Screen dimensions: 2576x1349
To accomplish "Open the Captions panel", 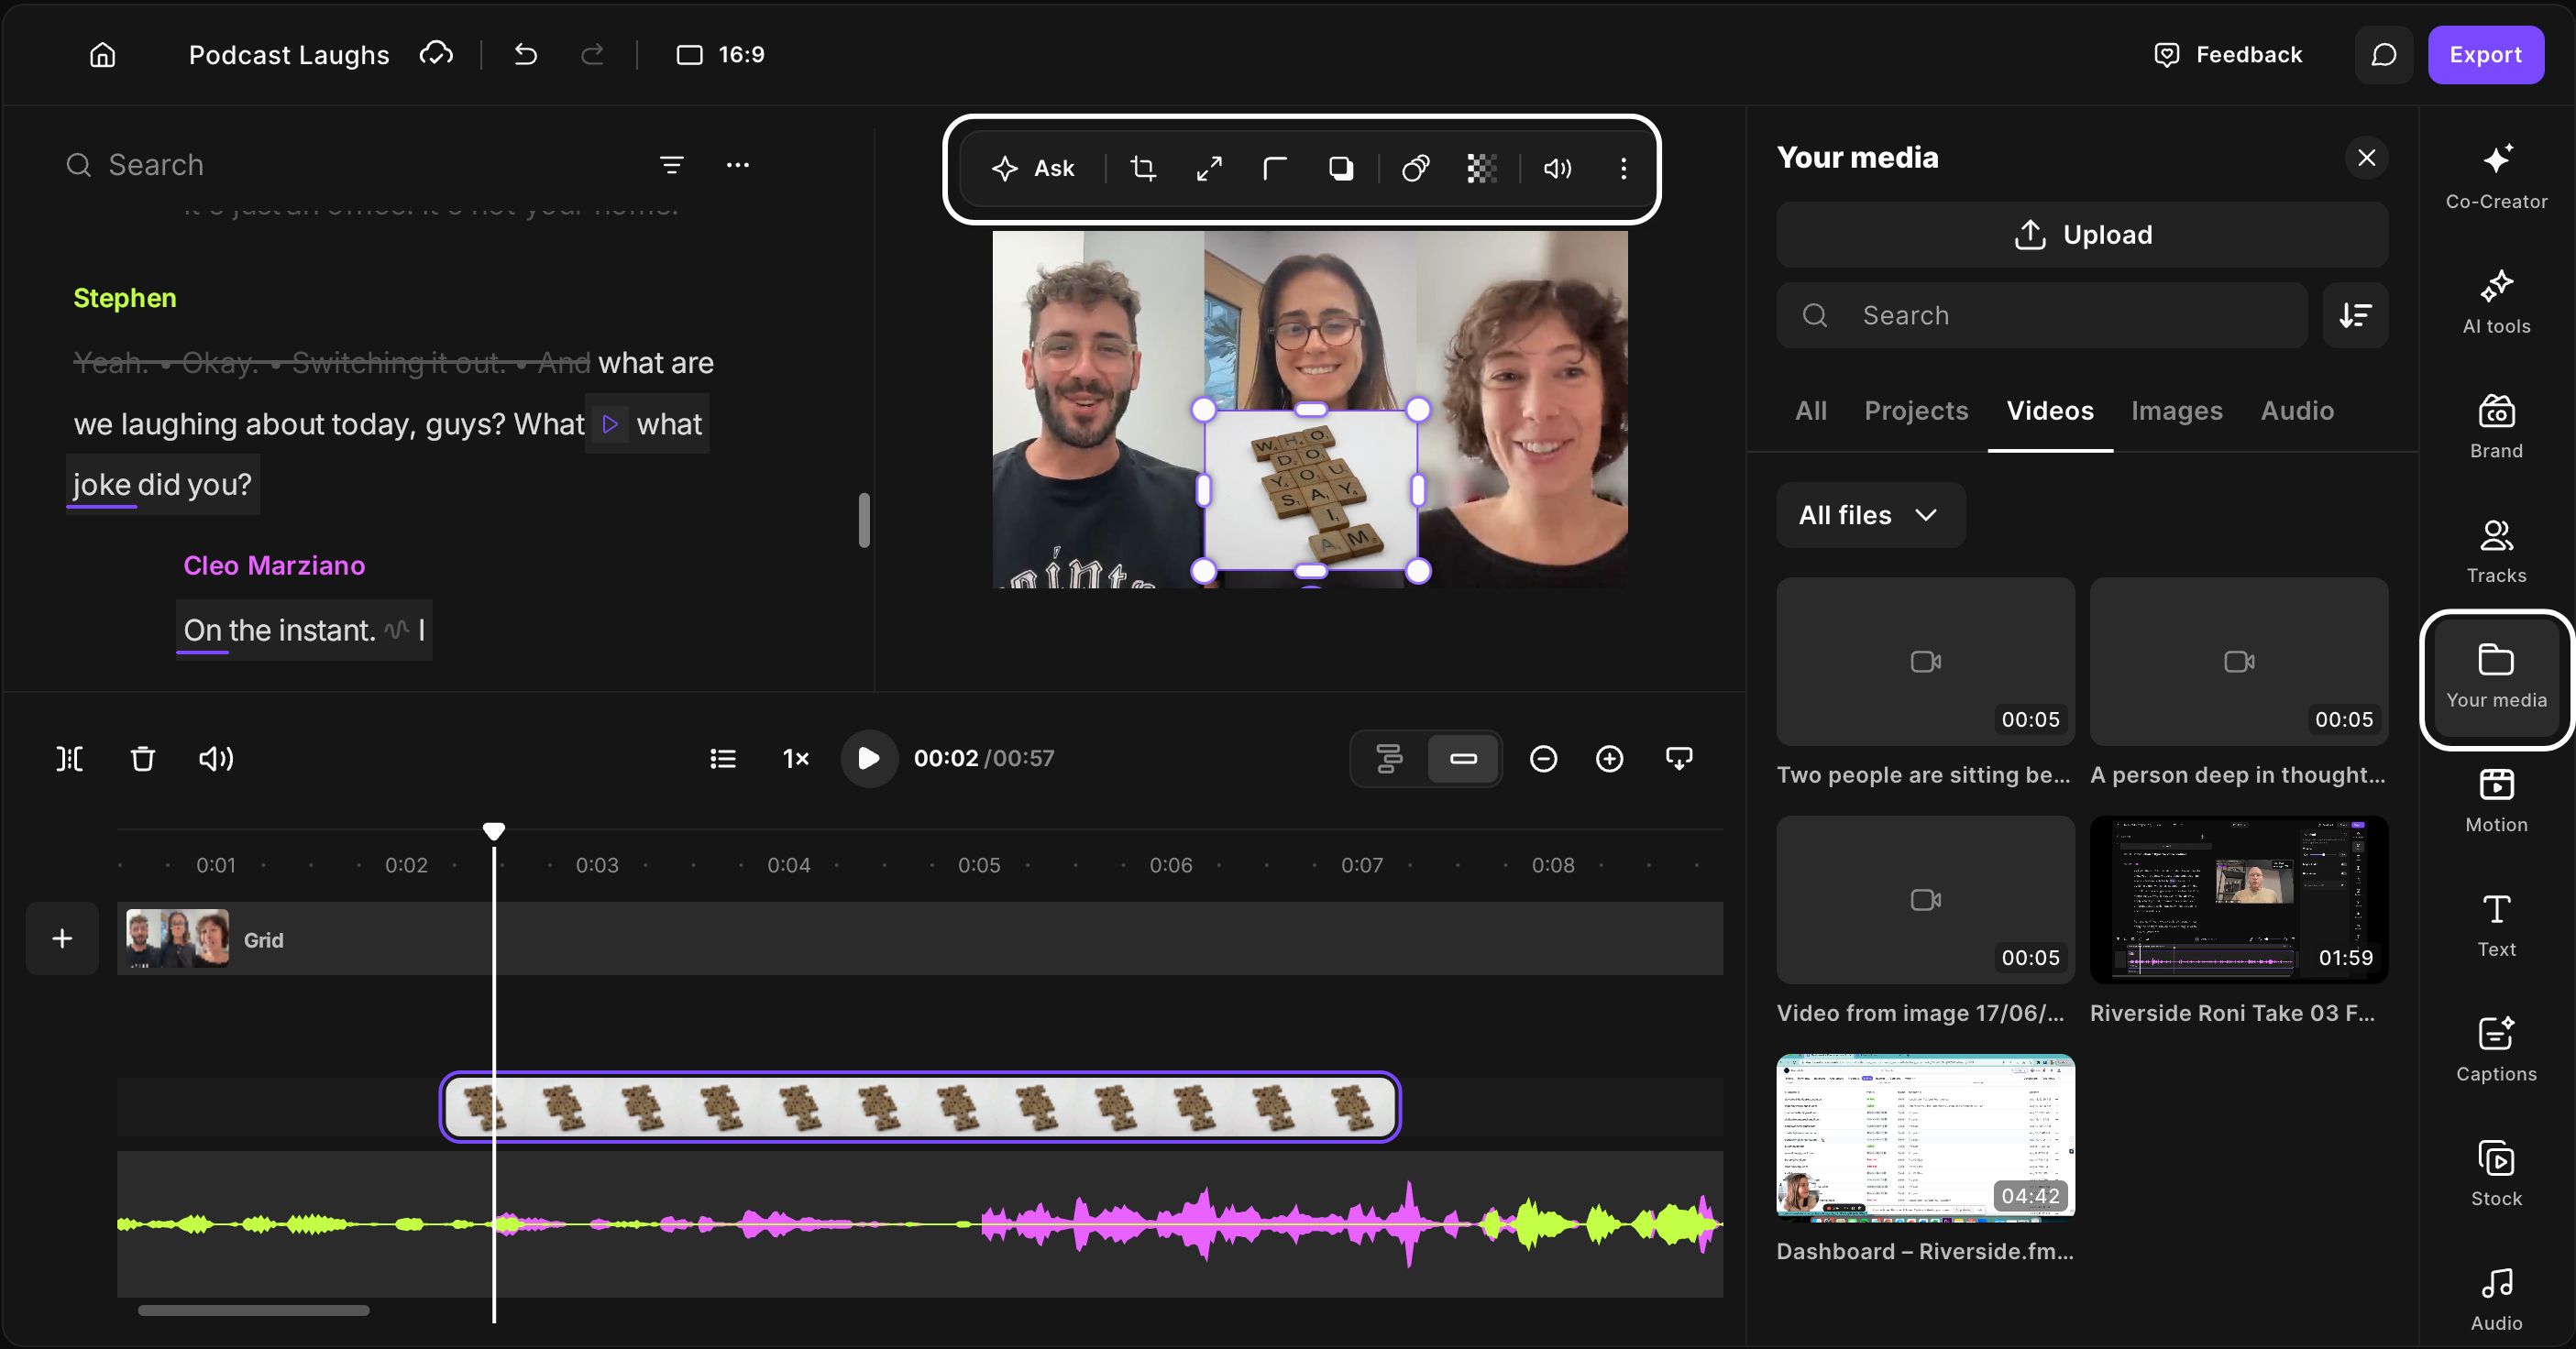I will pos(2496,1049).
